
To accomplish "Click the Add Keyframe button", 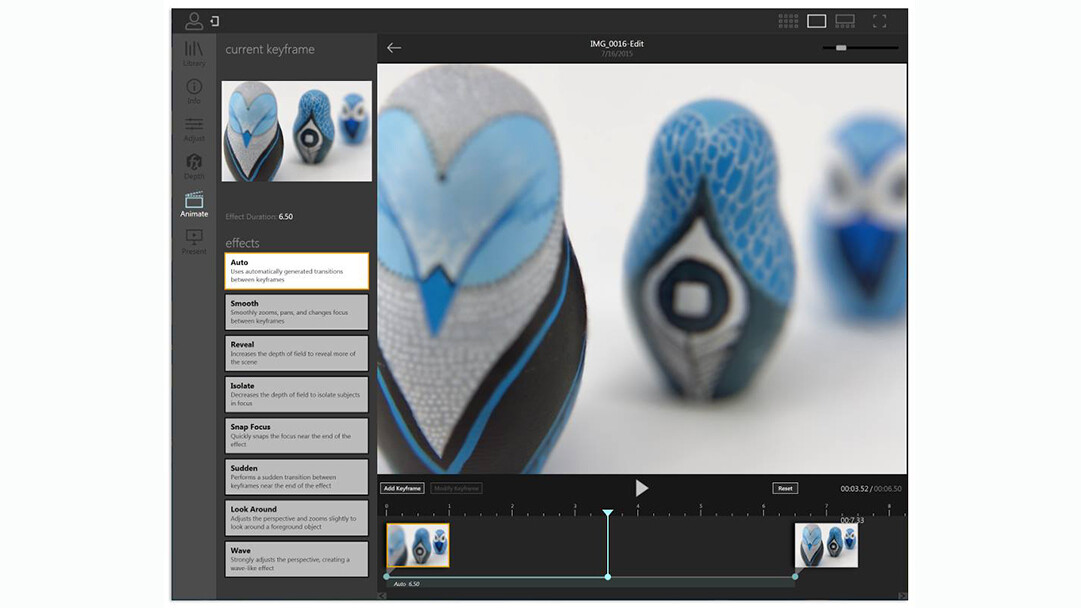I will coord(402,488).
